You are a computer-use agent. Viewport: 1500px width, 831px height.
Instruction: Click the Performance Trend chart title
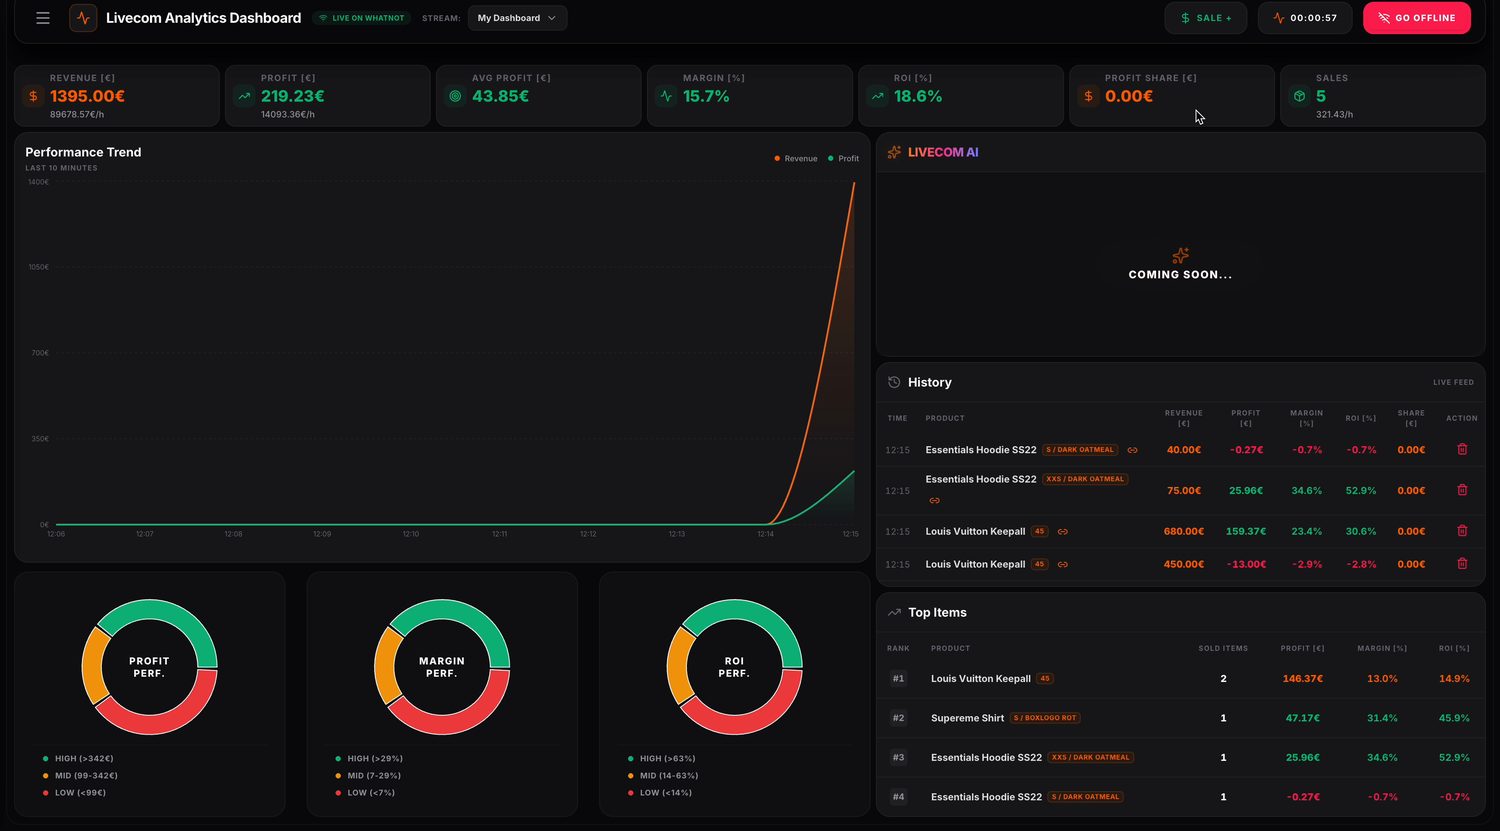(x=83, y=152)
